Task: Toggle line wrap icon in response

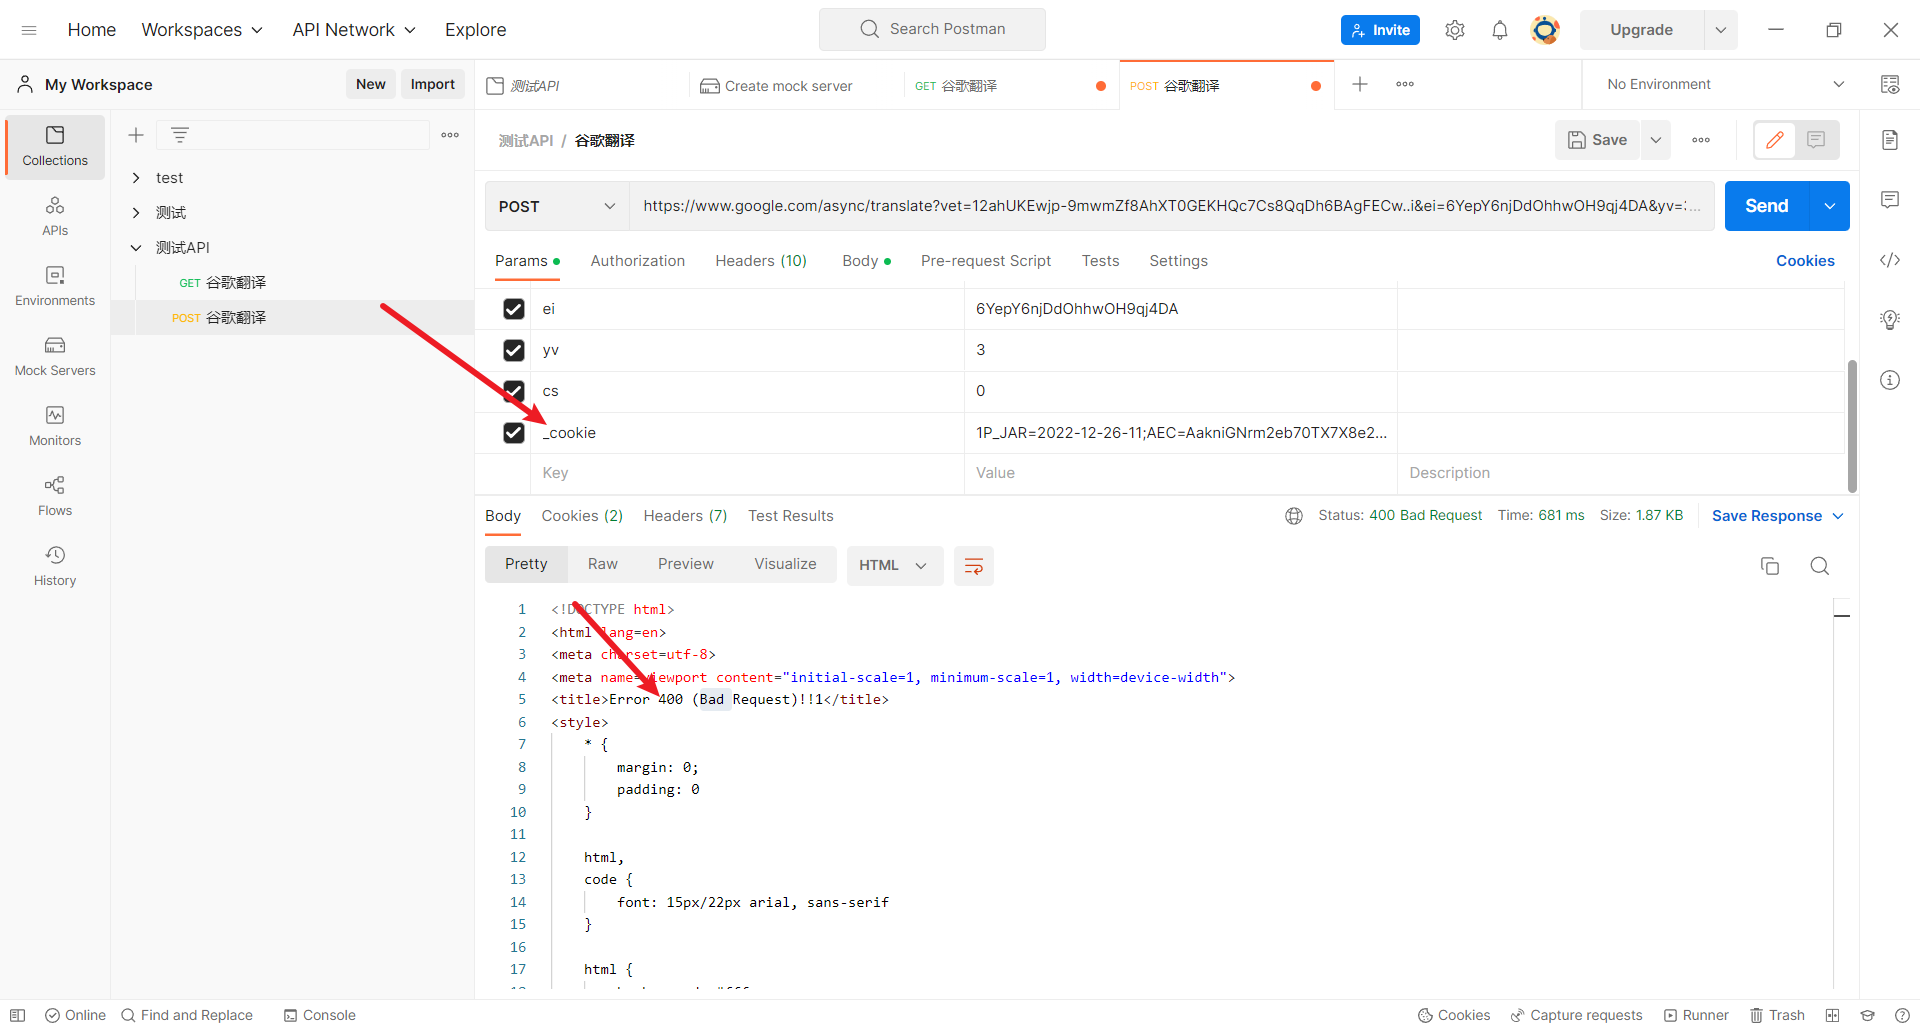Action: pyautogui.click(x=973, y=566)
